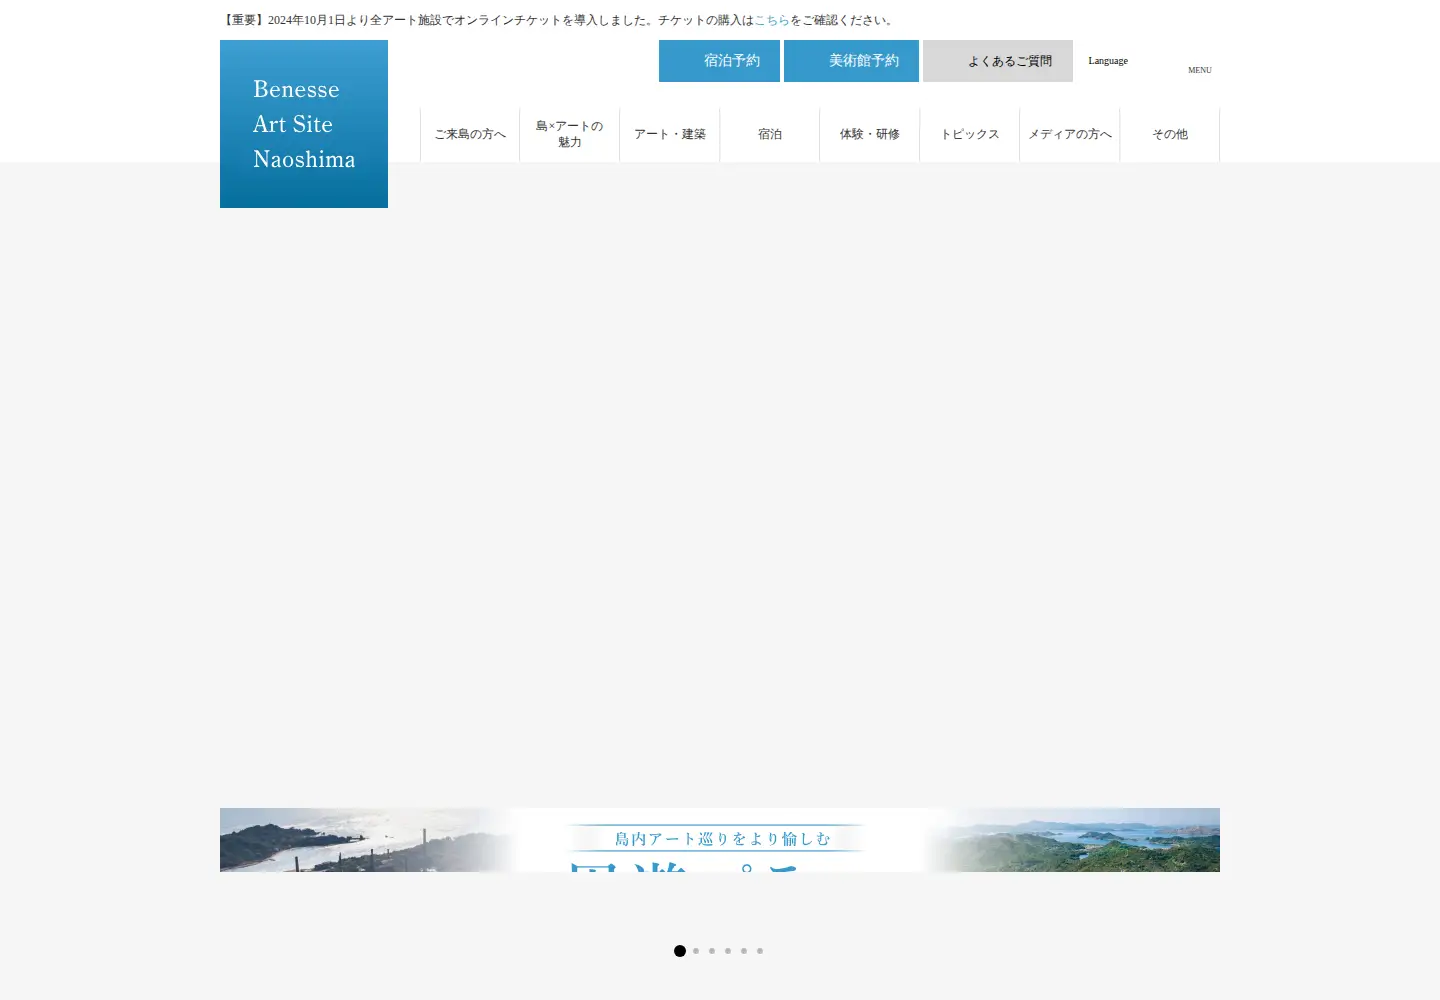Select the fifth carousel dot
Viewport: 1440px width, 1000px height.
pos(744,951)
